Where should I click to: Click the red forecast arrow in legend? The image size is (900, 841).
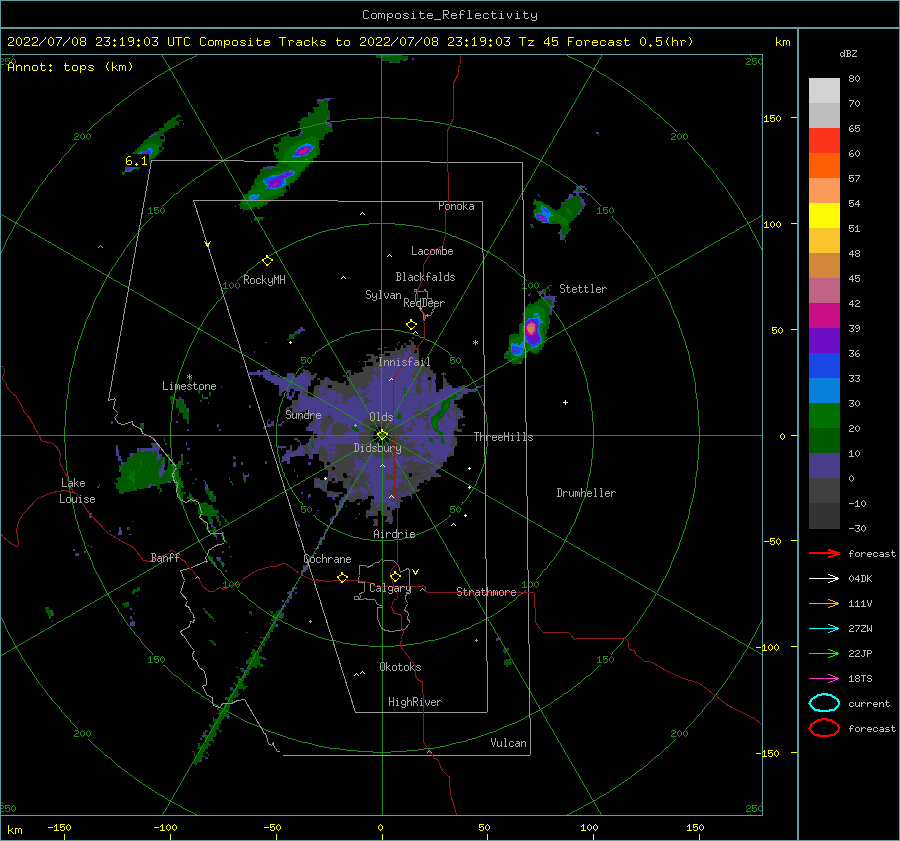(824, 553)
